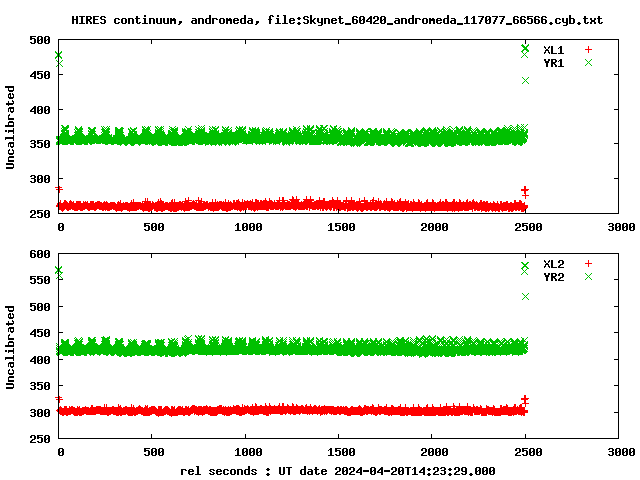Click the 1000 x-axis tick under the top plot
The width and height of the screenshot is (640, 480).
248,227
